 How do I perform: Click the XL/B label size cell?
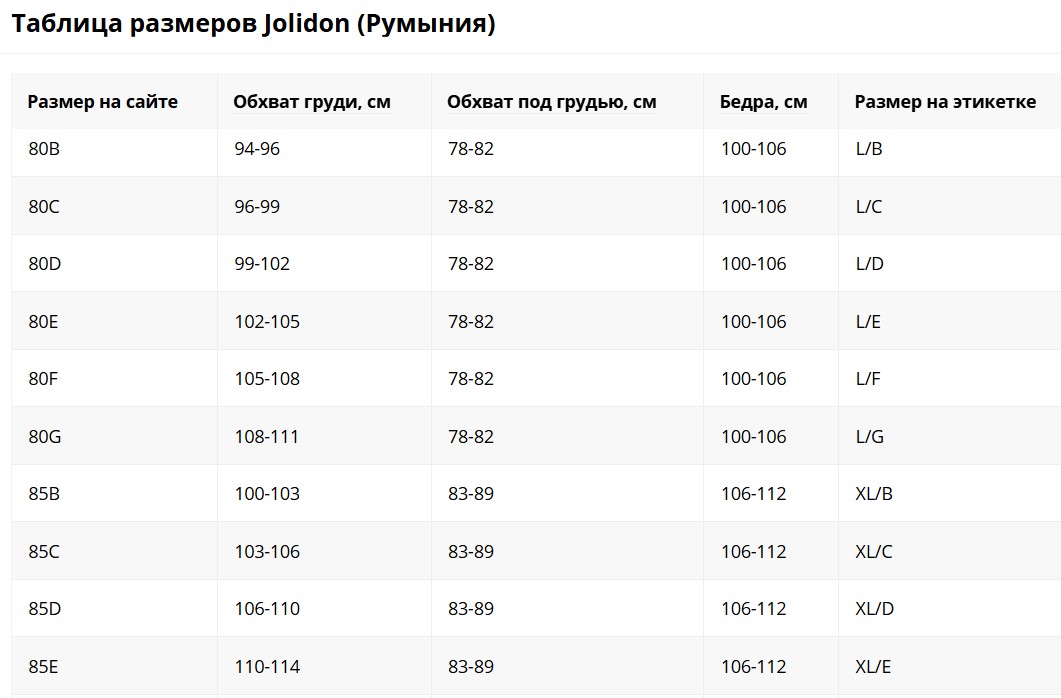point(873,494)
